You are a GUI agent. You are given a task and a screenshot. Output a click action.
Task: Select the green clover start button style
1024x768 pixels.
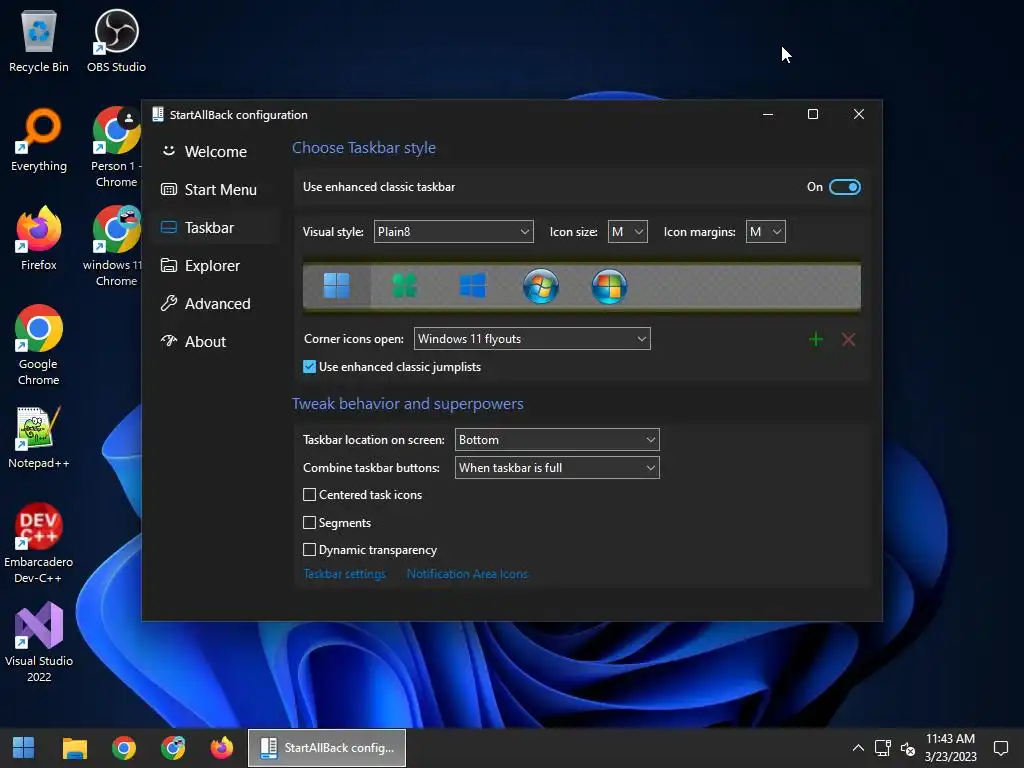click(404, 285)
